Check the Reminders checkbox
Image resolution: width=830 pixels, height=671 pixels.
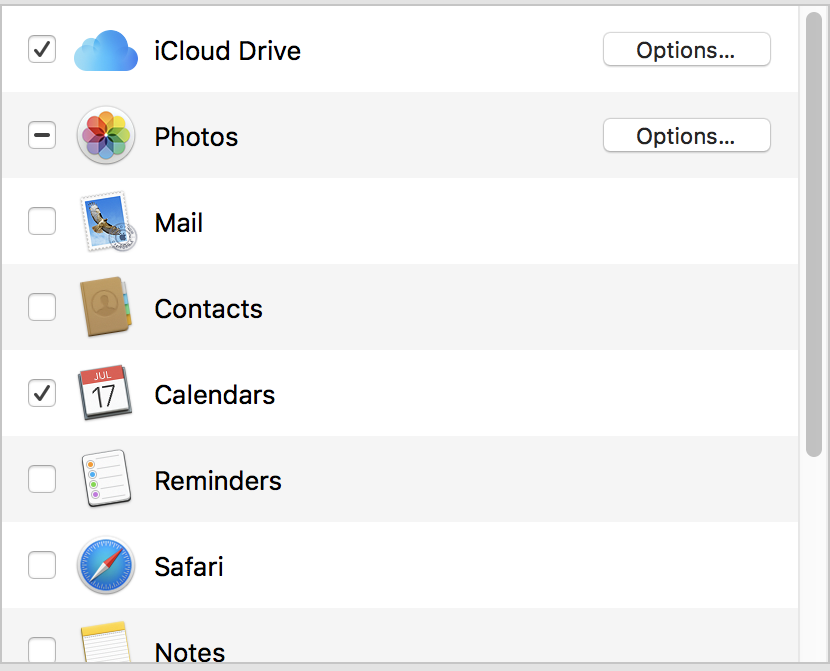point(42,479)
